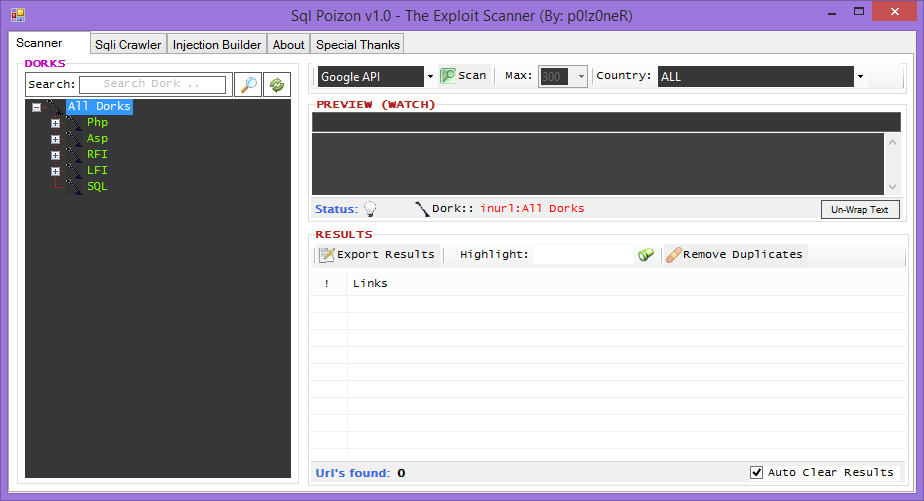
Task: Open the Max results dropdown
Action: click(x=581, y=77)
